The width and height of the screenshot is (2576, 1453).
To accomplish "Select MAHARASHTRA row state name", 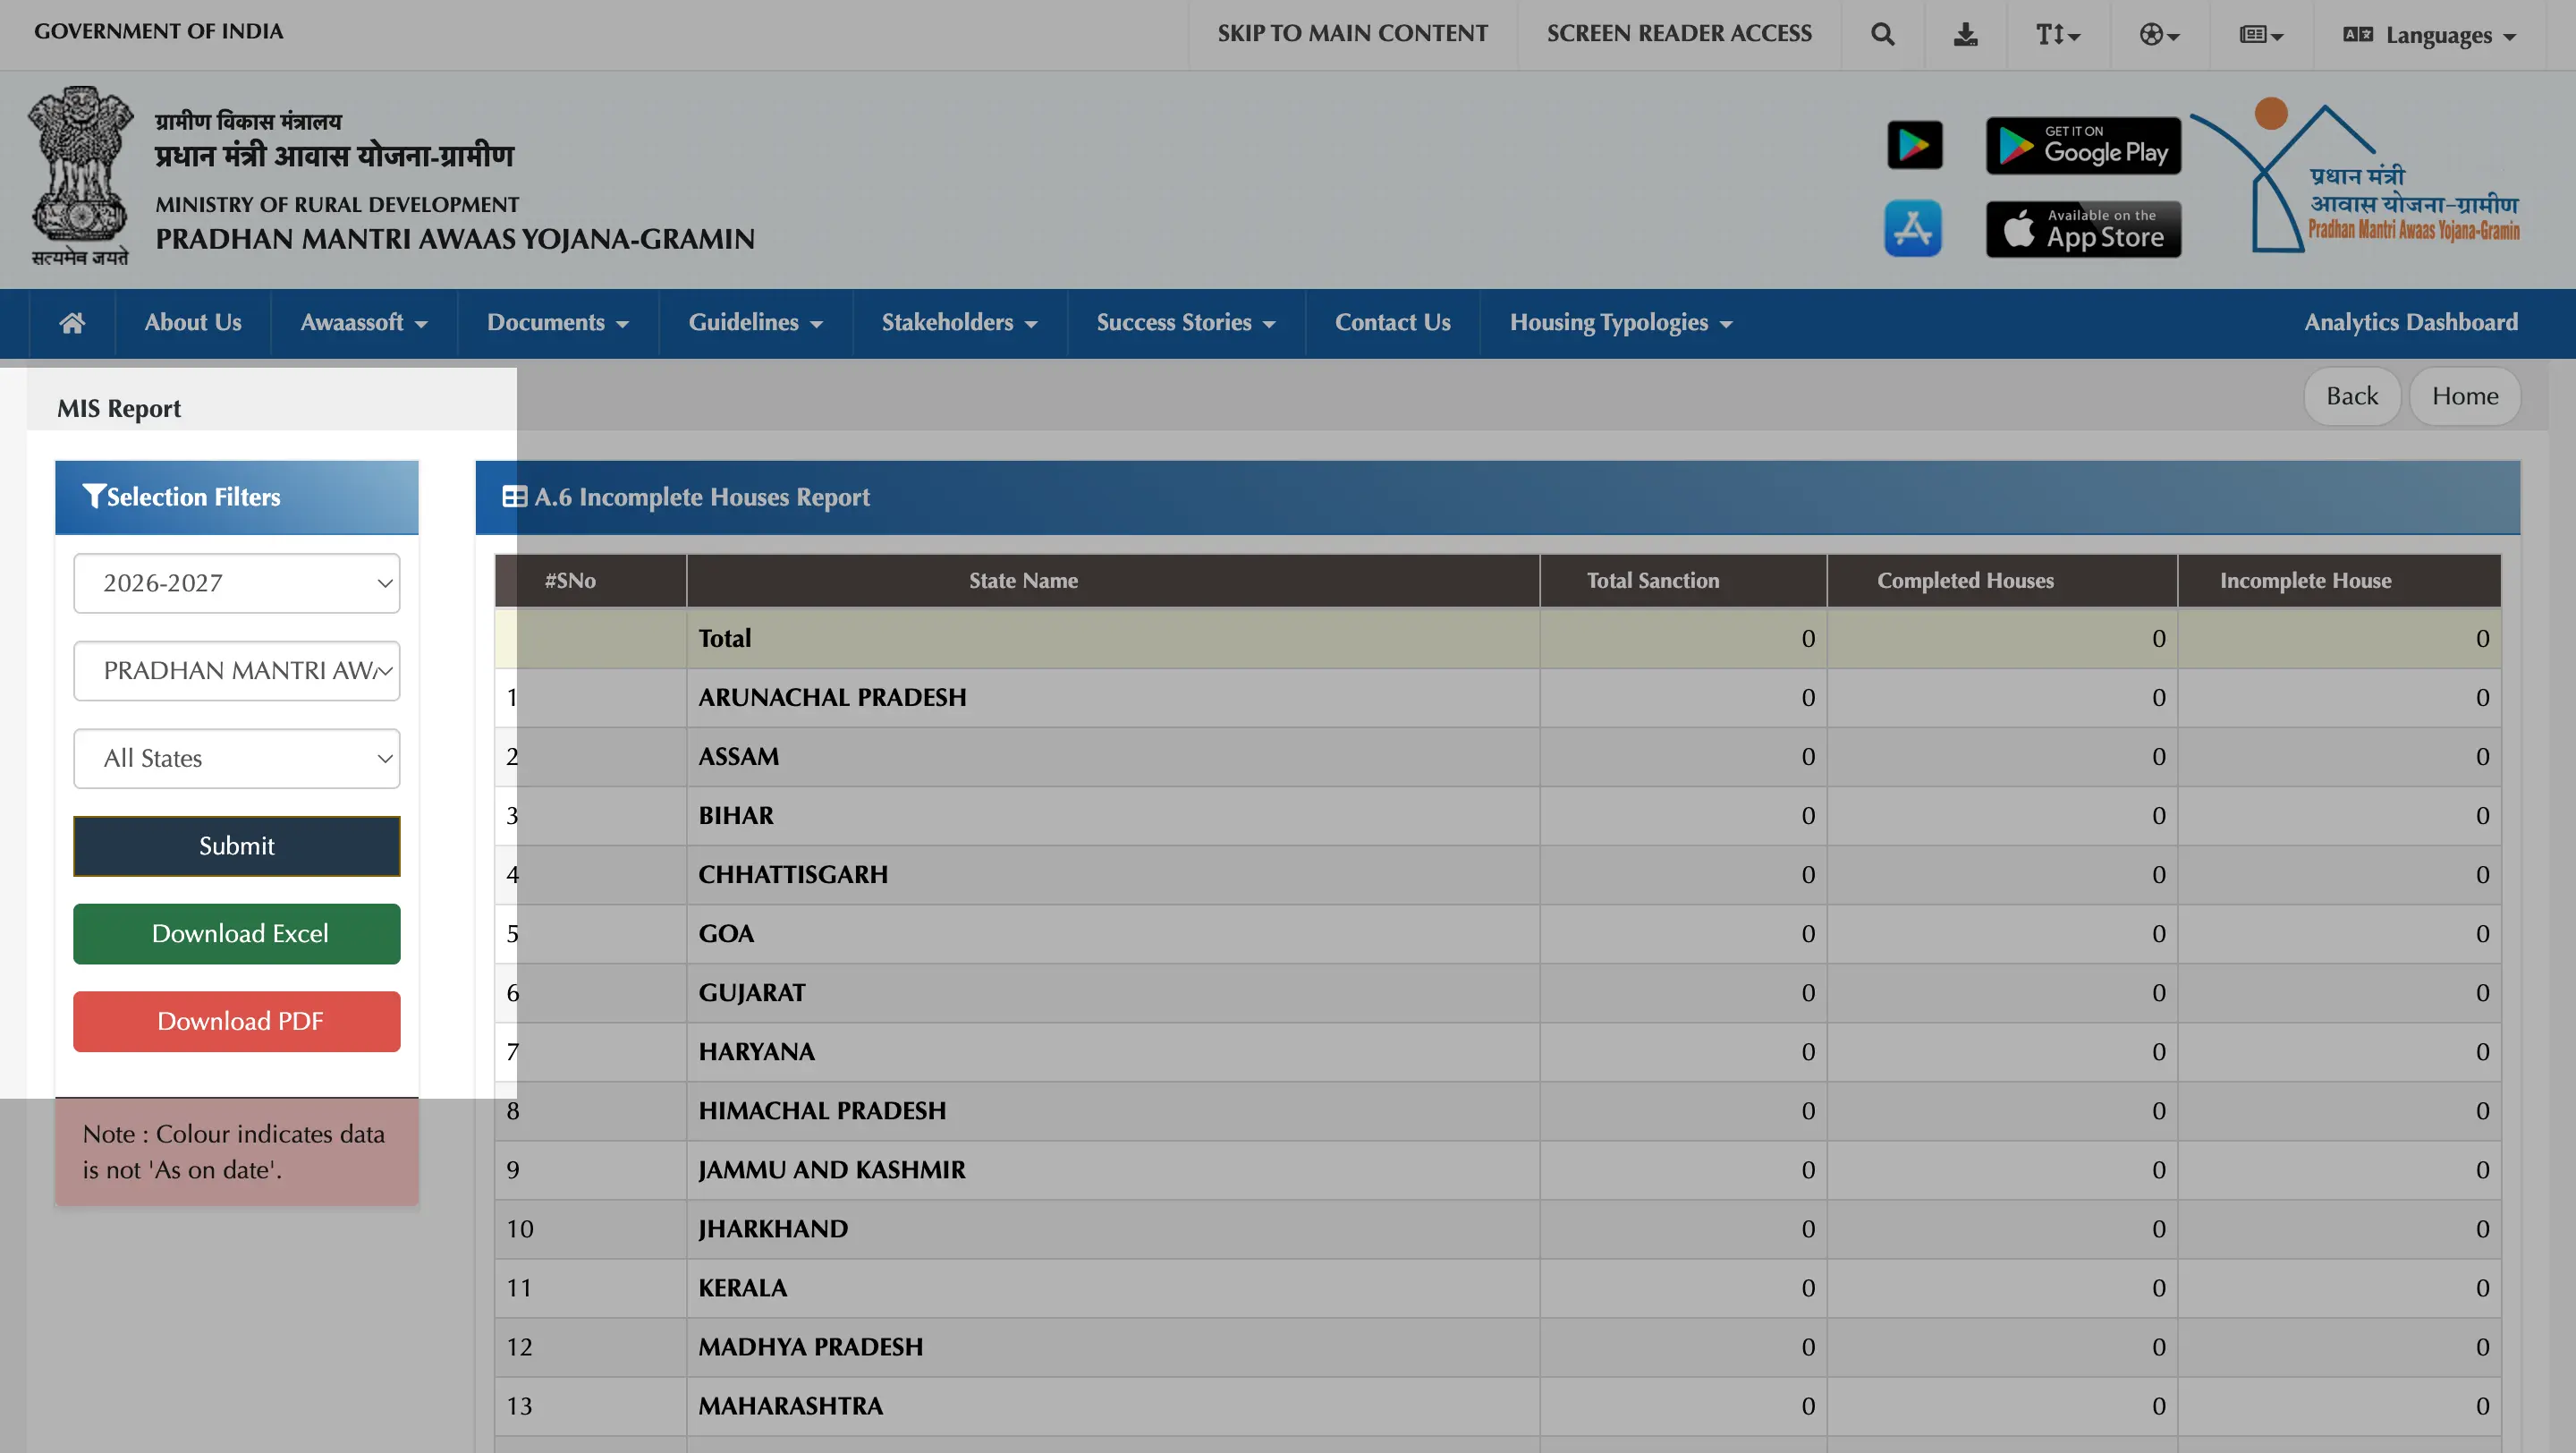I will (x=791, y=1406).
